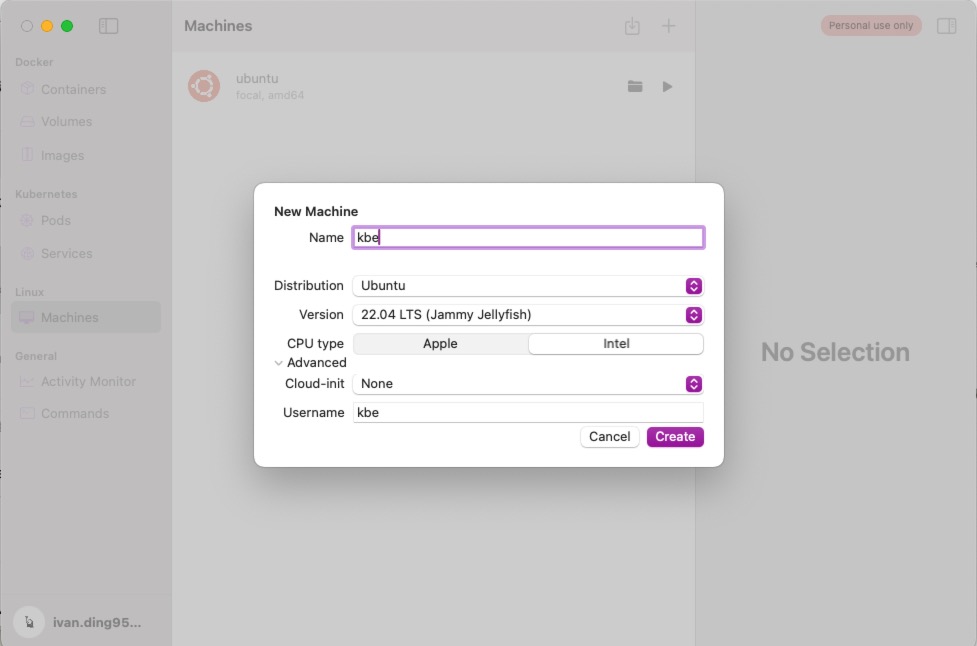Screen dimensions: 977x646
Task: Click the plus icon to add machine
Action: [x=669, y=27]
